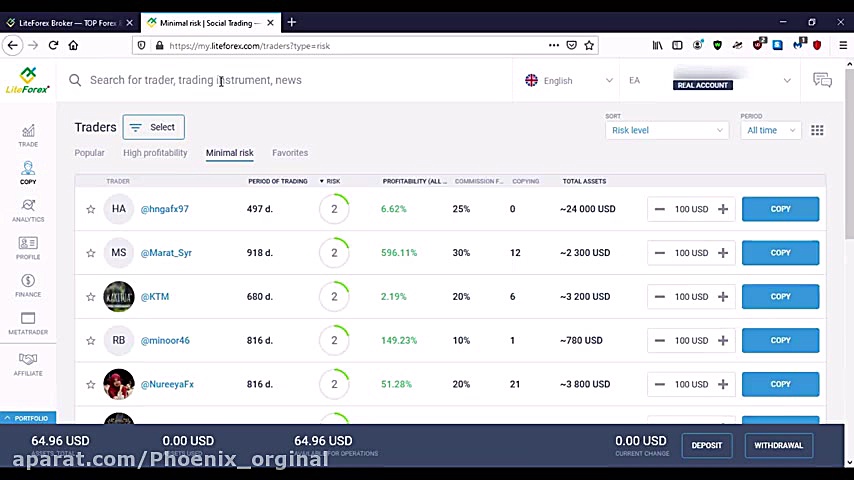Open the English language dropdown
Screen dimensions: 854x480
click(x=569, y=81)
